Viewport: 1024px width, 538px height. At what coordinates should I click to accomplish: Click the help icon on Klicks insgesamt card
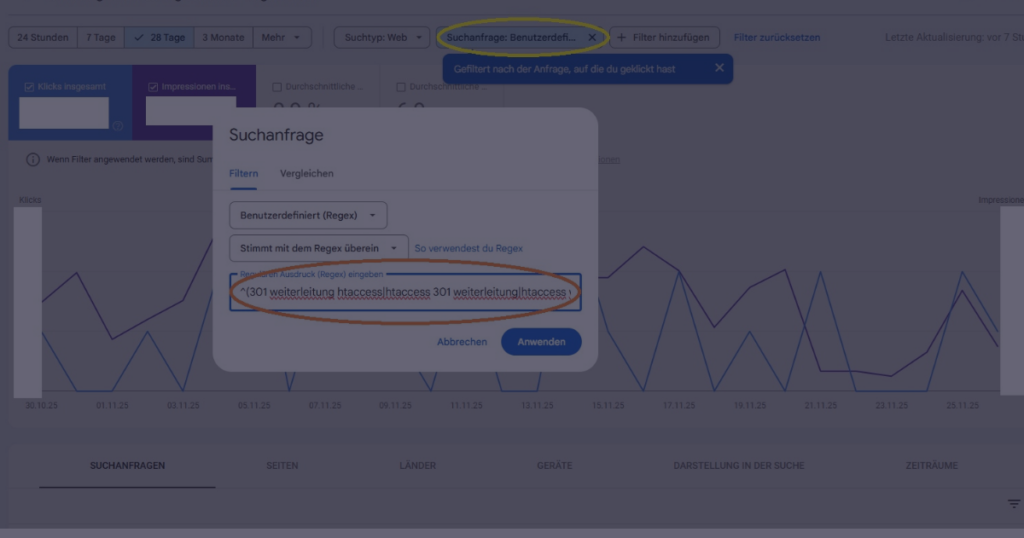pos(118,126)
